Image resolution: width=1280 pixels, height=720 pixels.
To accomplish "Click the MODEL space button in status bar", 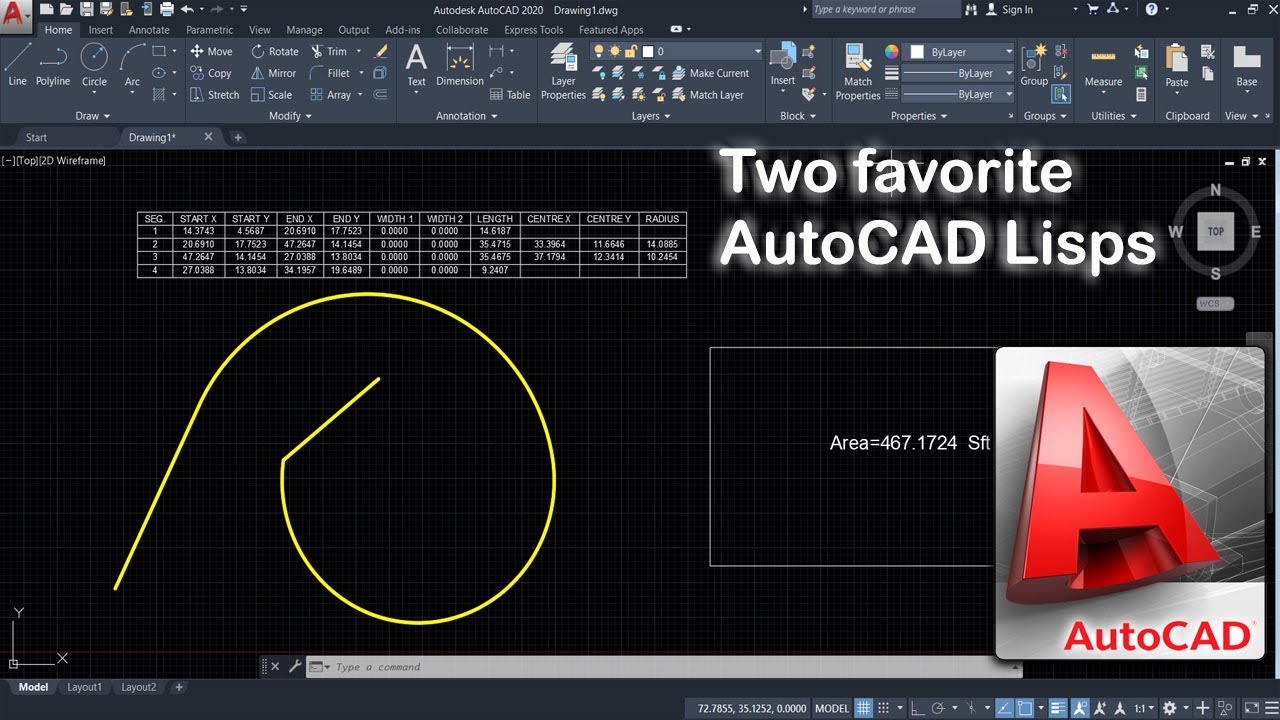I will coord(832,708).
